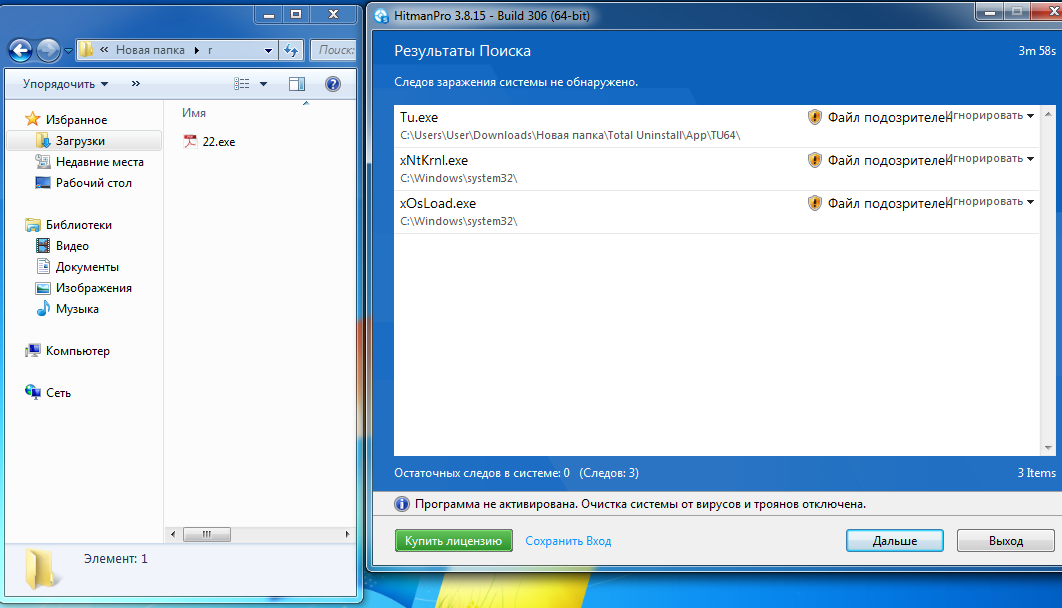Click Новая папка in address breadcrumb

150,50
